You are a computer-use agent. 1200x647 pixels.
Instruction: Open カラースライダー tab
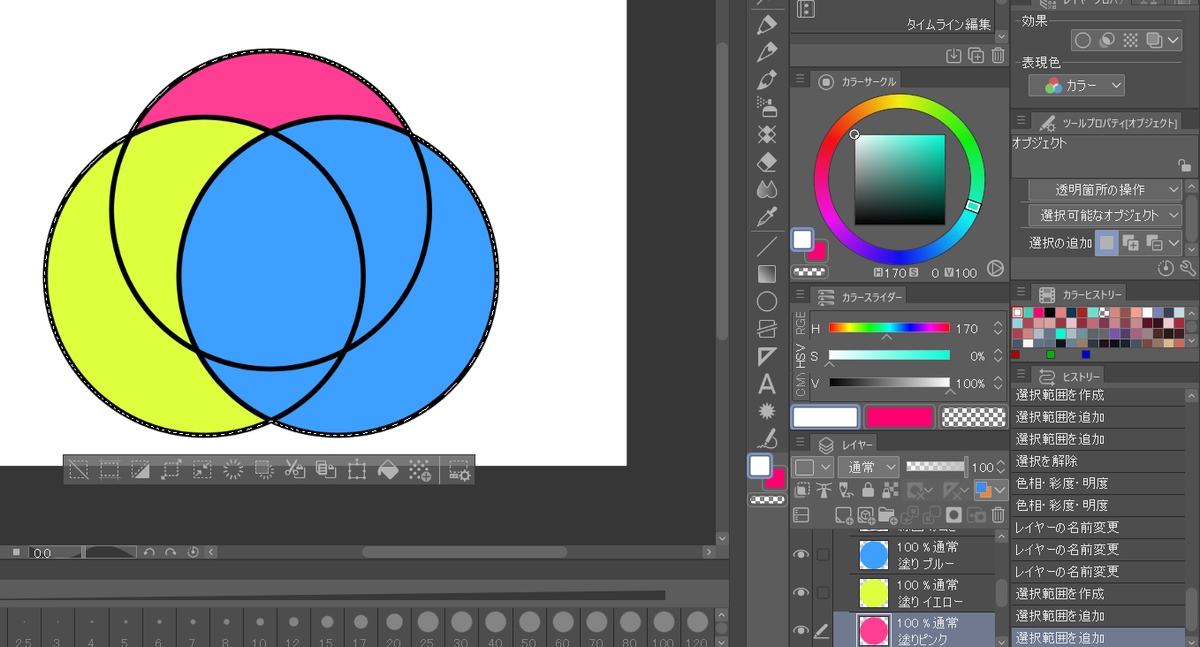click(x=861, y=297)
